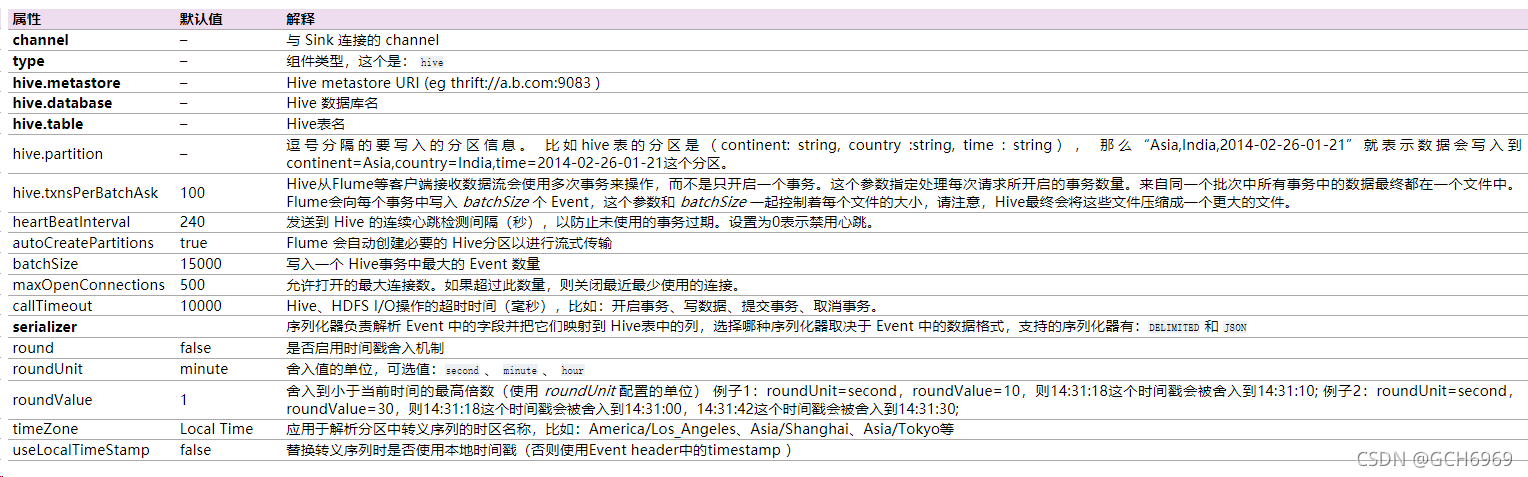Click the serializer description mentioning DELIMITED and JSON
Screen dimensions: 1528x477
click(x=766, y=327)
